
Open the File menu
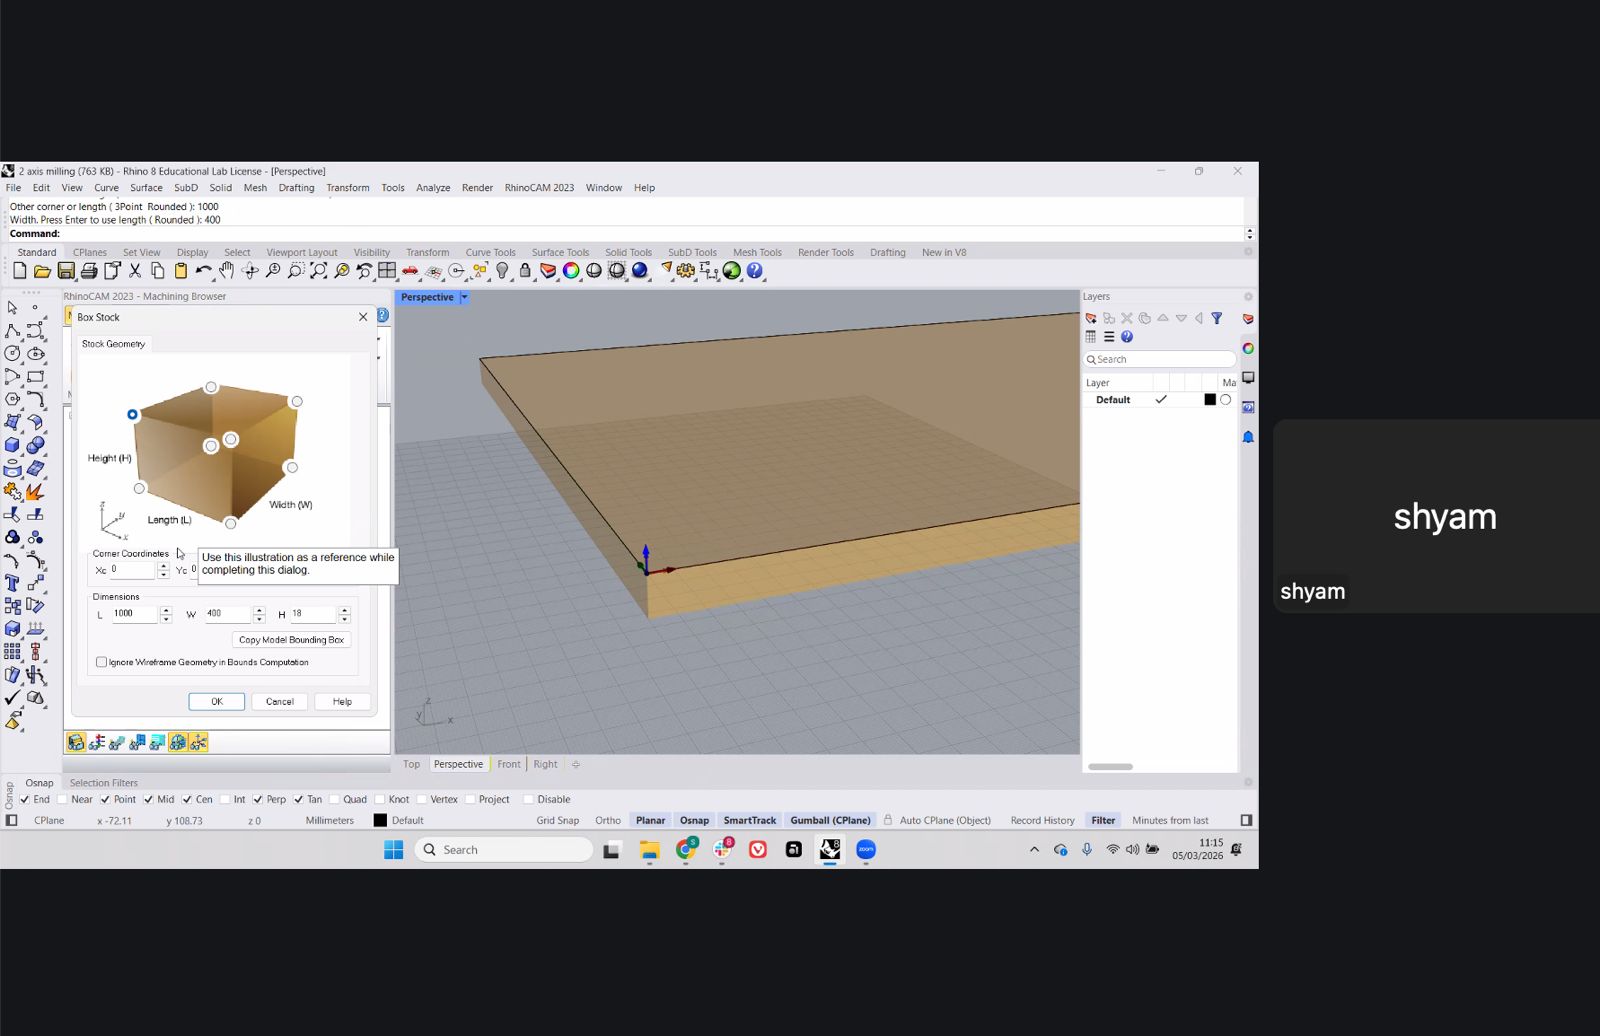pyautogui.click(x=13, y=188)
